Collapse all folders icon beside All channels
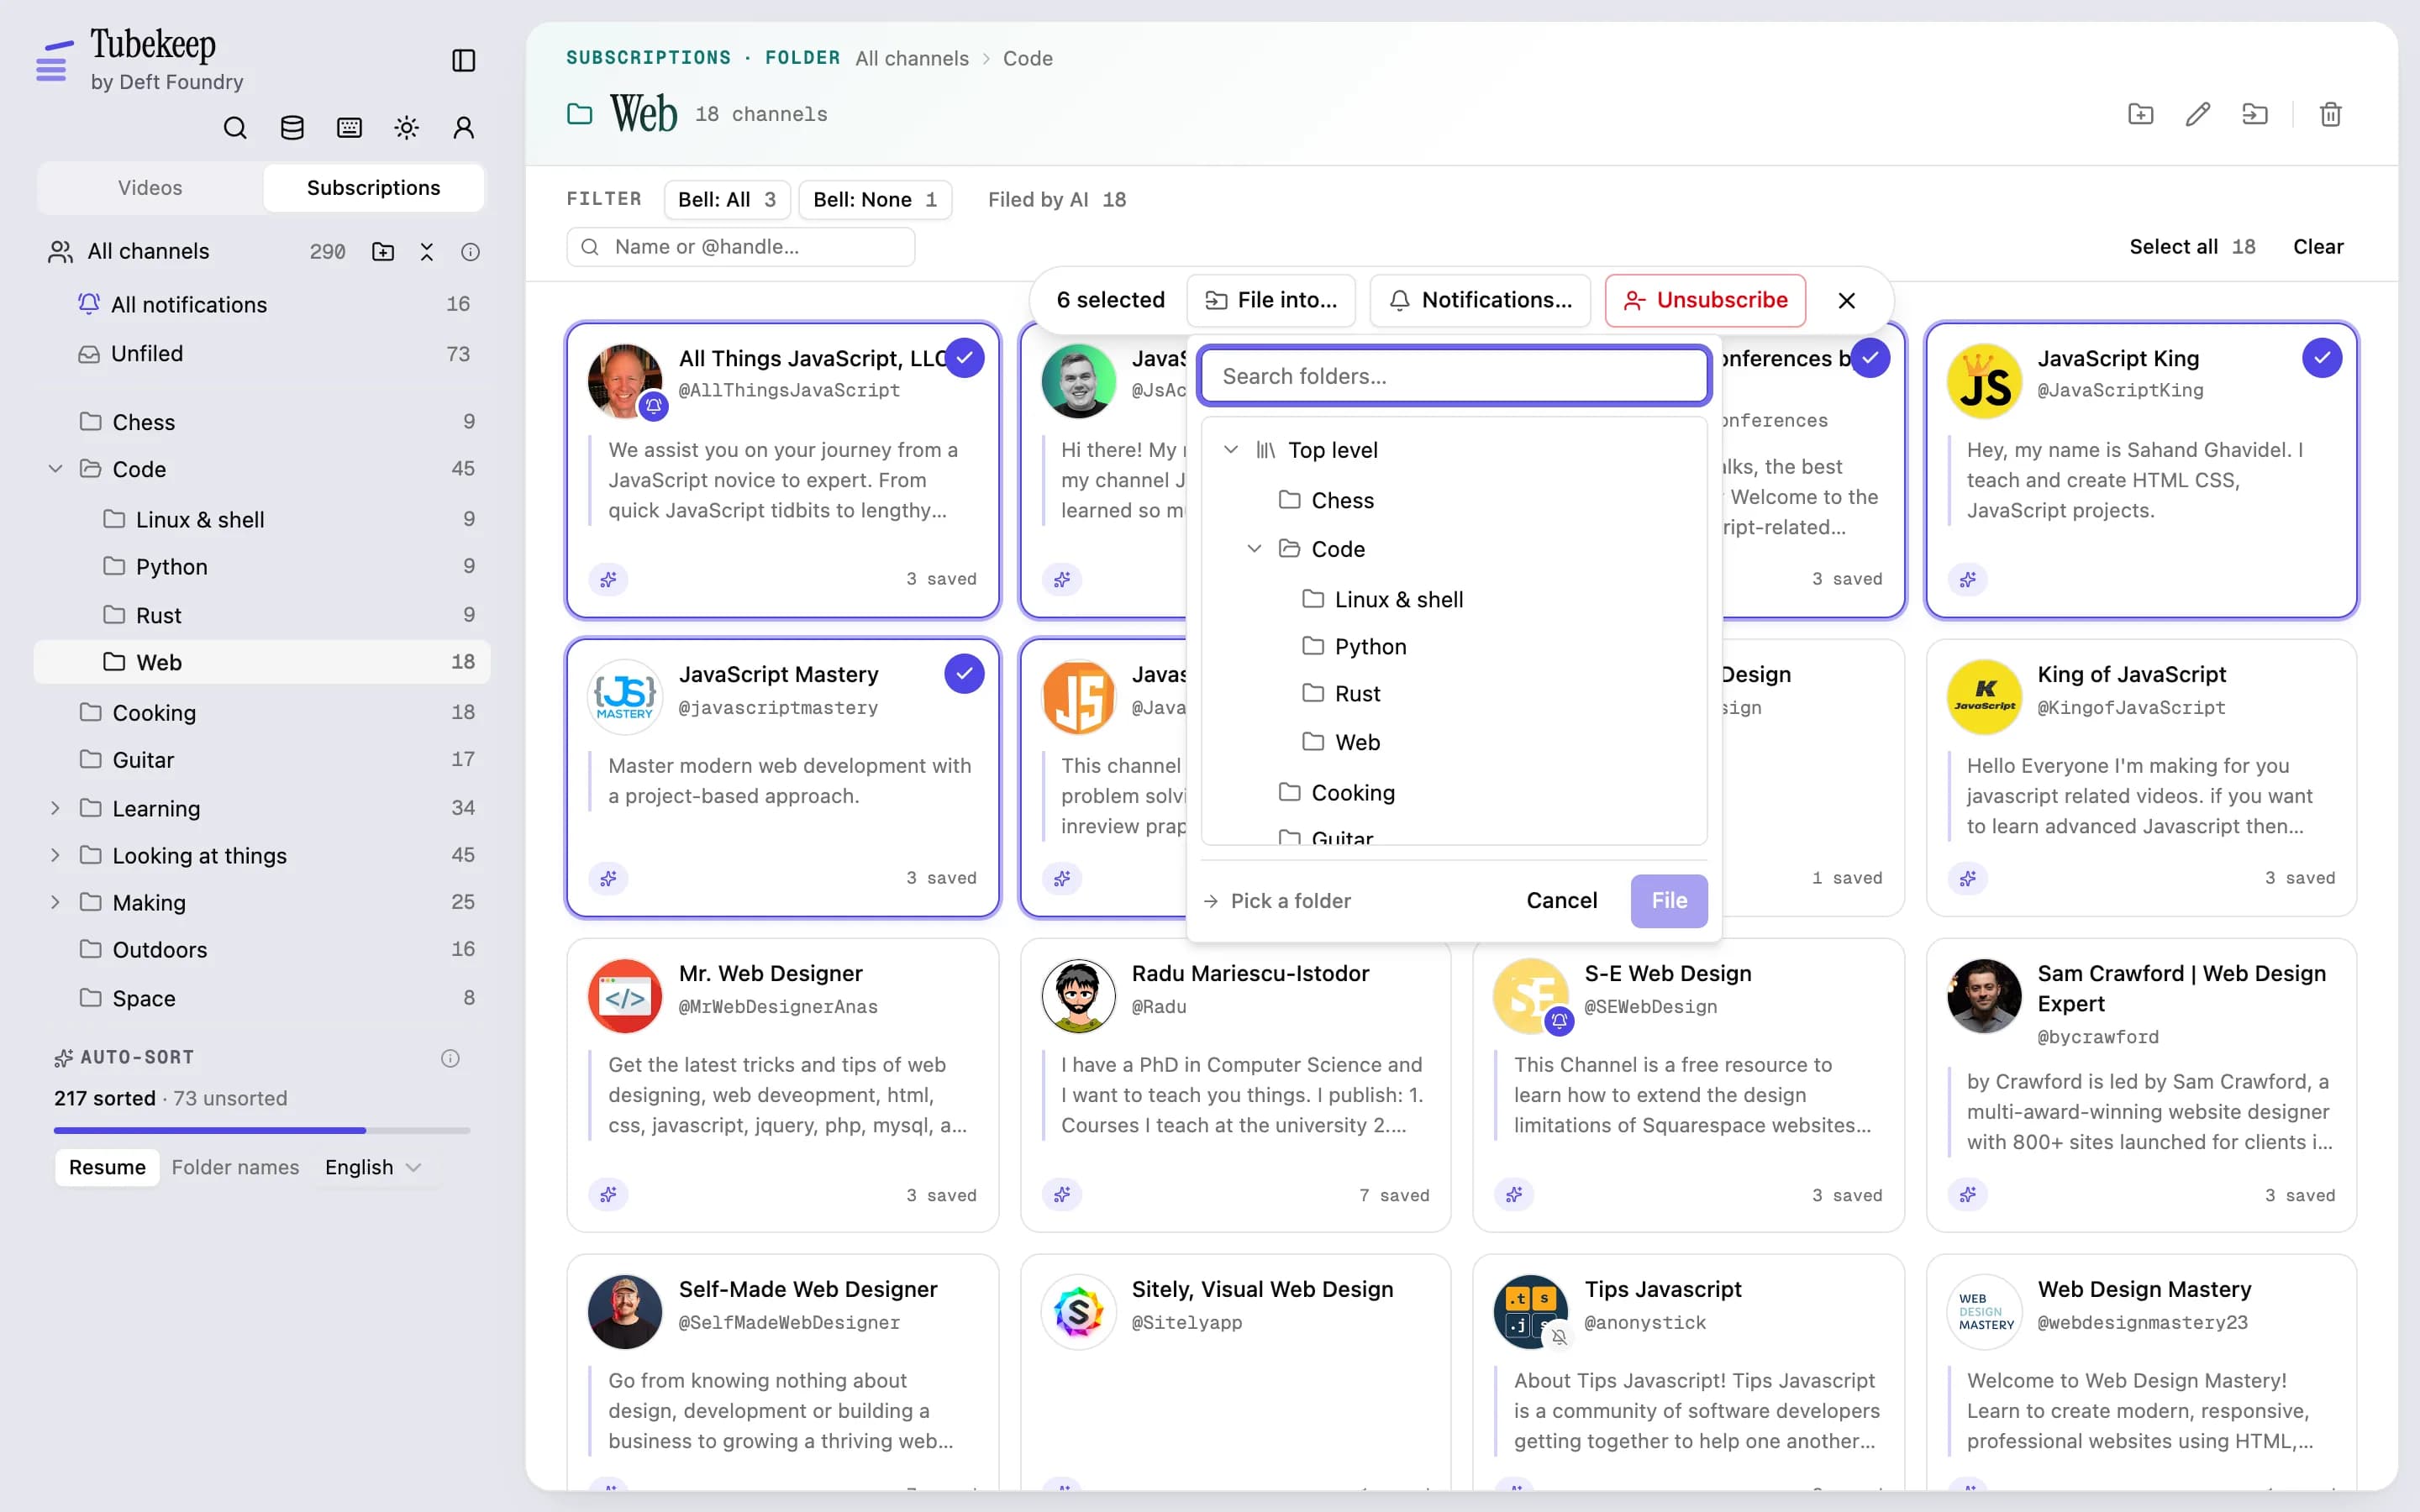Viewport: 2420px width, 1512px height. coord(427,252)
